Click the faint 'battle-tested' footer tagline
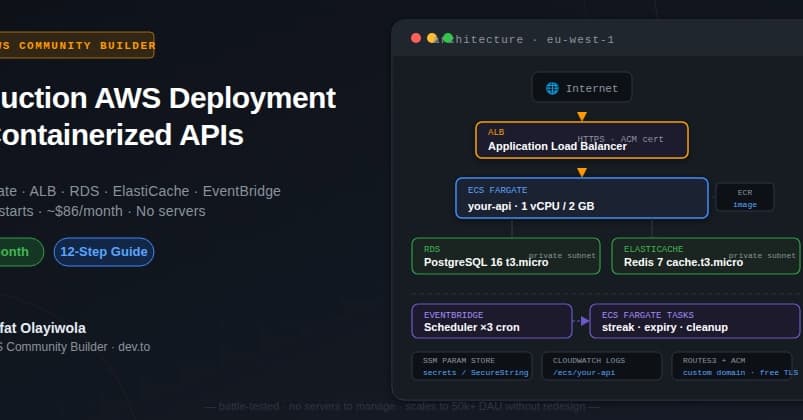 point(402,406)
